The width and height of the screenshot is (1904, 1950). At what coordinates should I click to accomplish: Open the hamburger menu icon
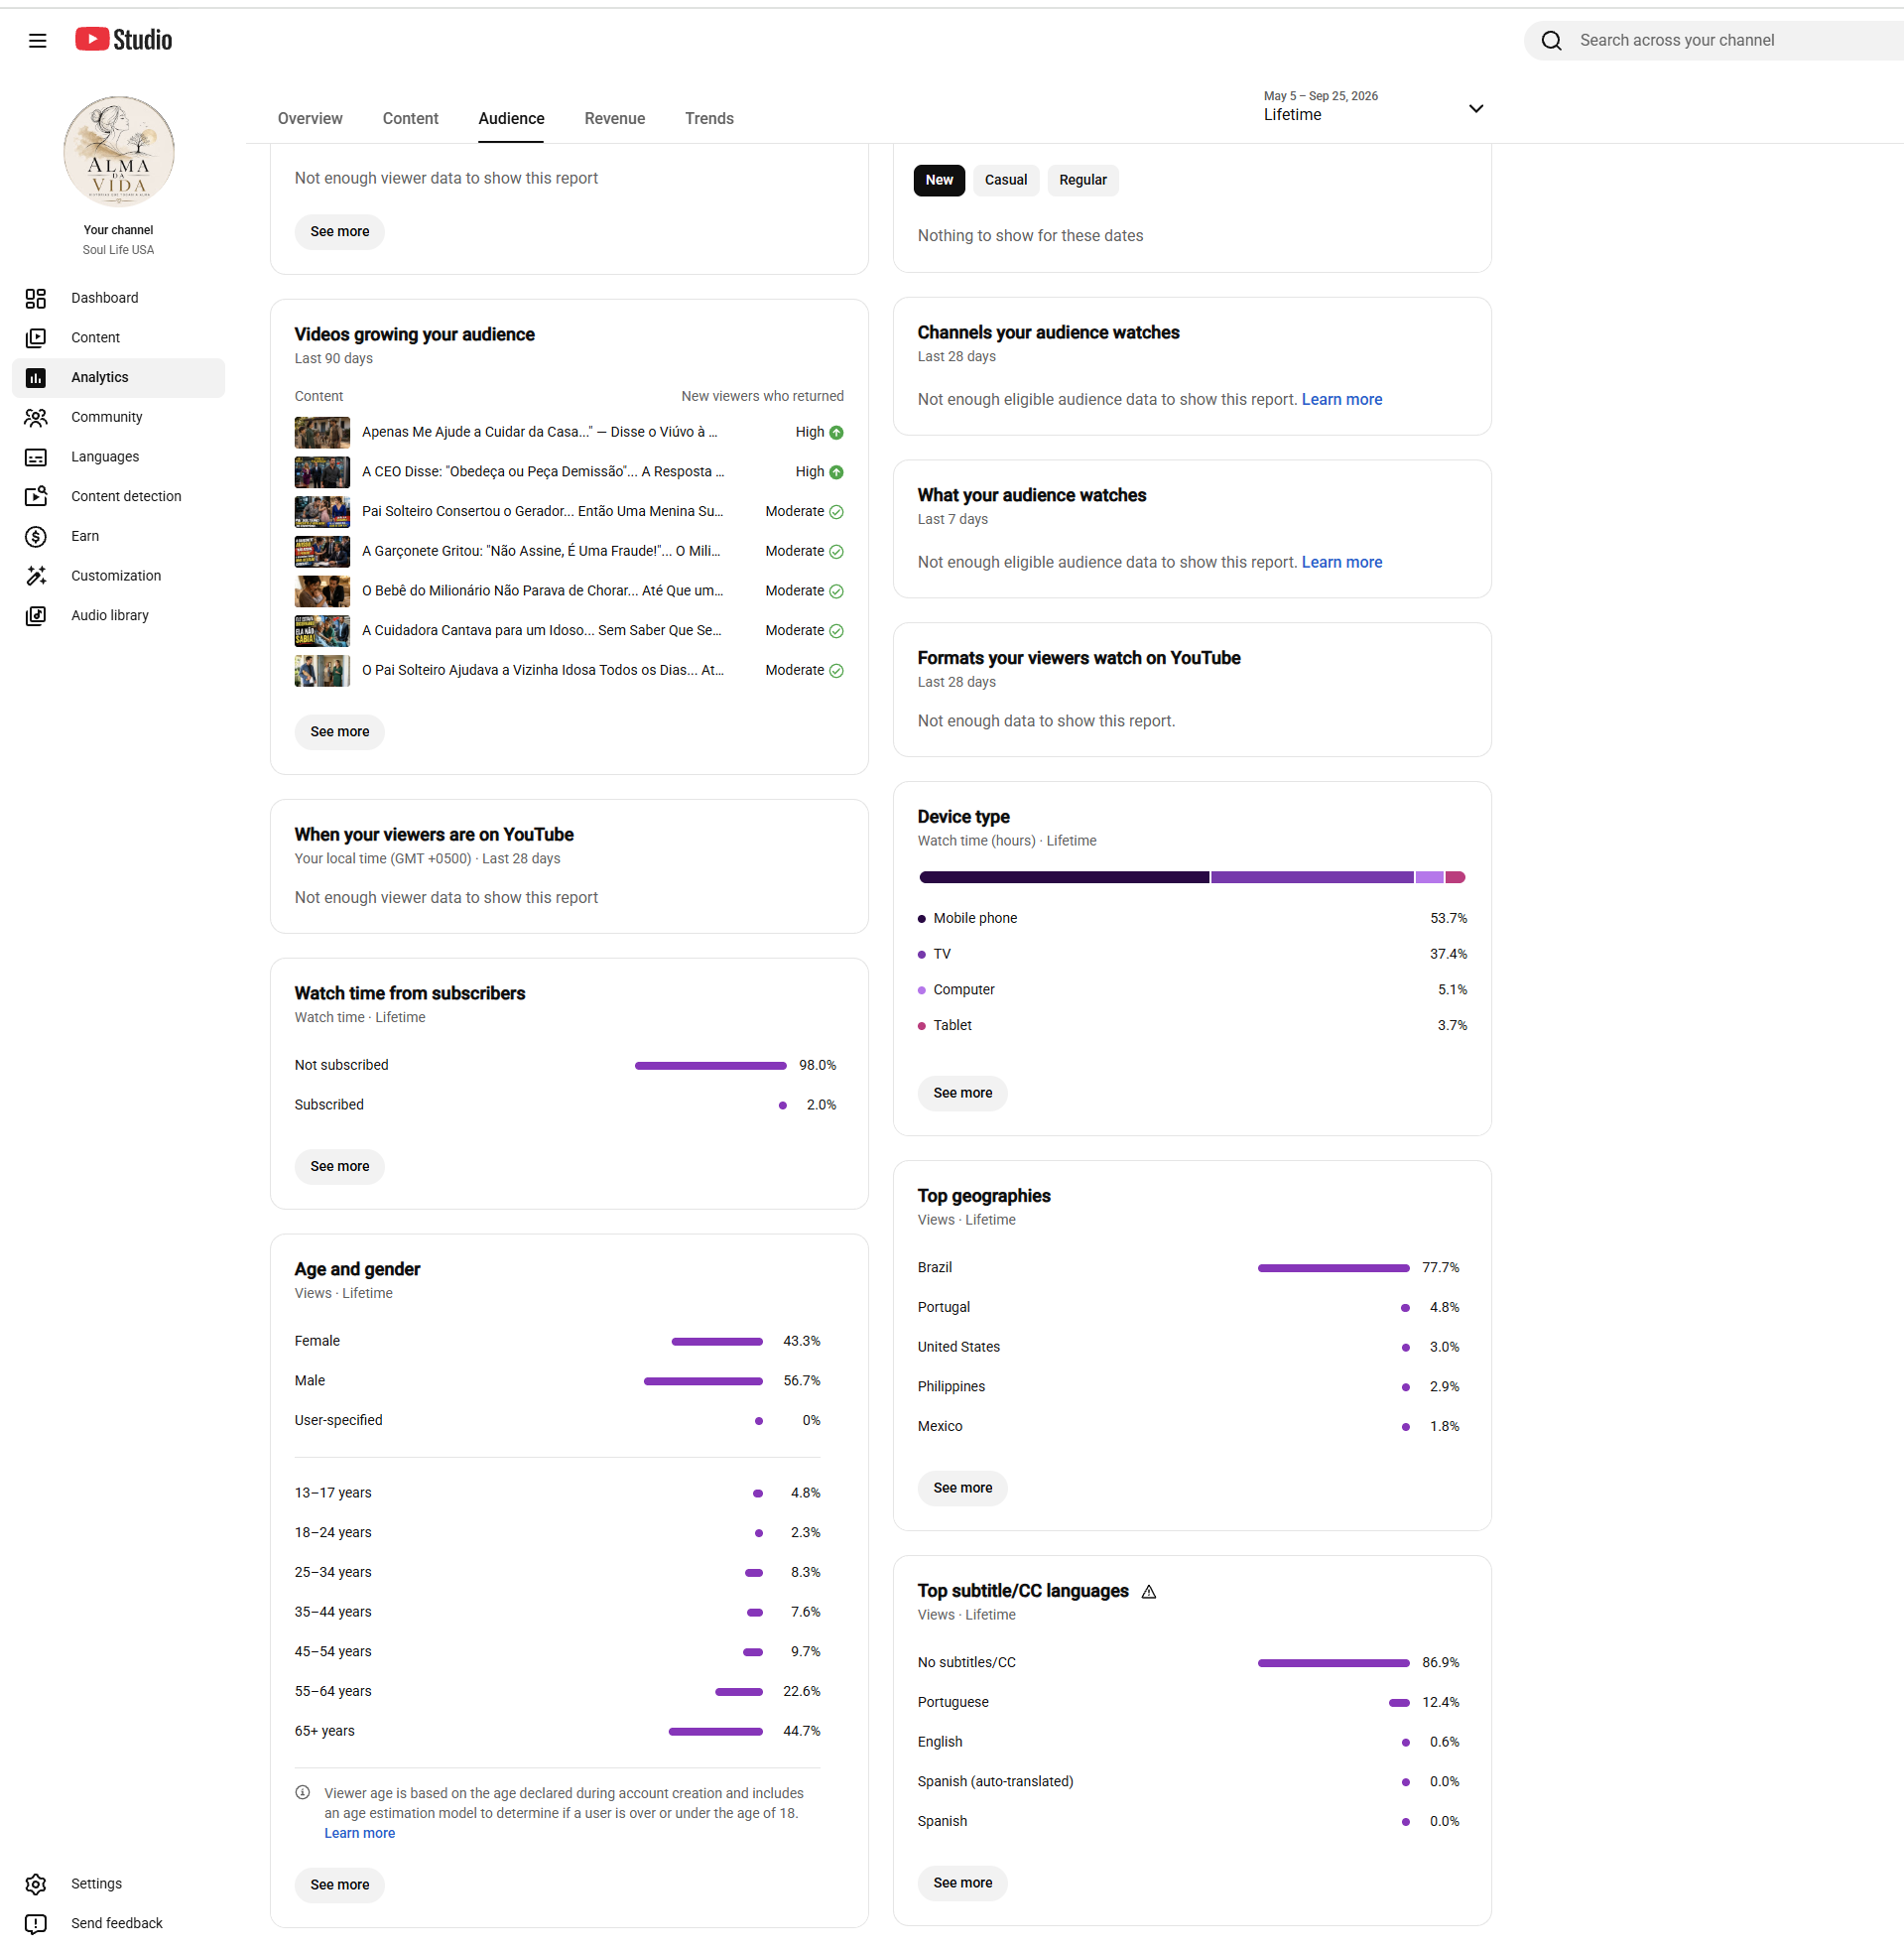37,40
